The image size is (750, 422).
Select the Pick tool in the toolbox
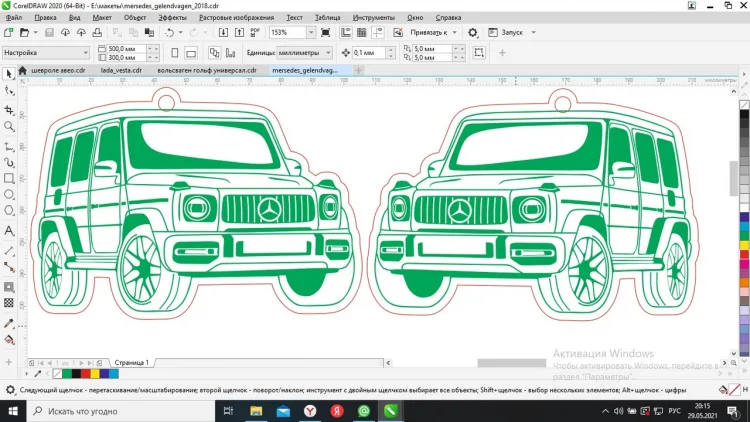click(9, 74)
